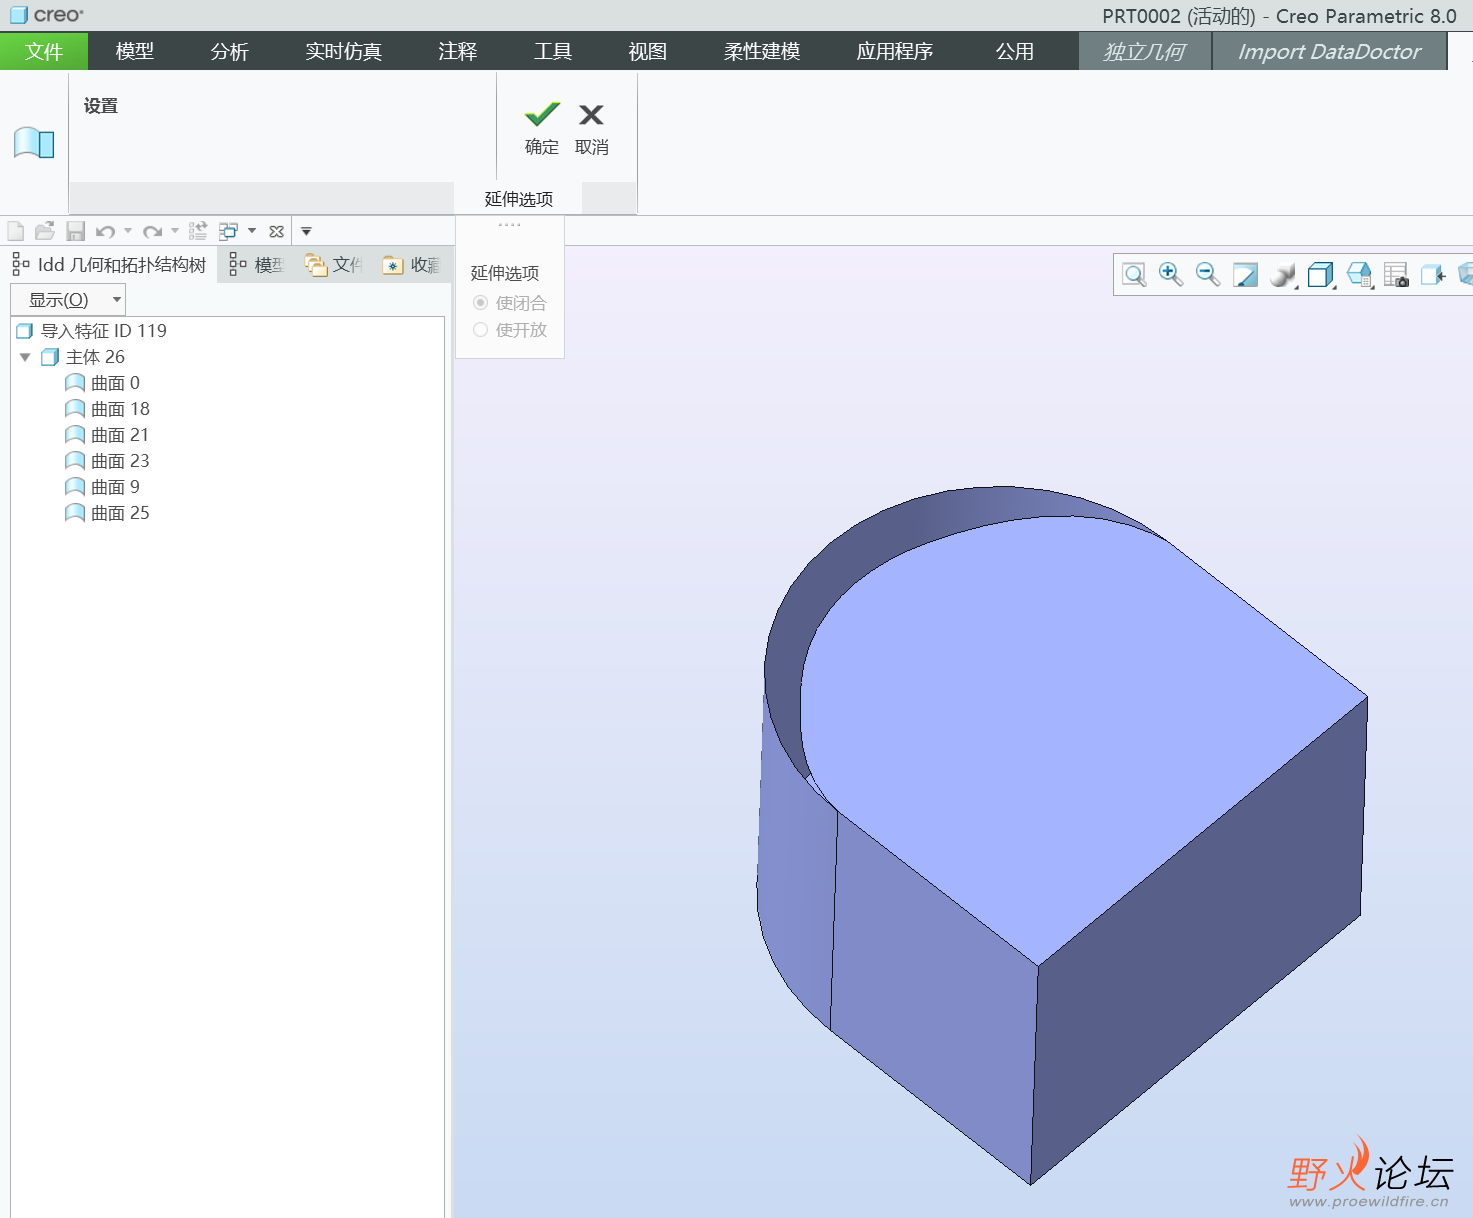Click the cube with arrow icon
1473x1218 pixels.
coord(1433,275)
